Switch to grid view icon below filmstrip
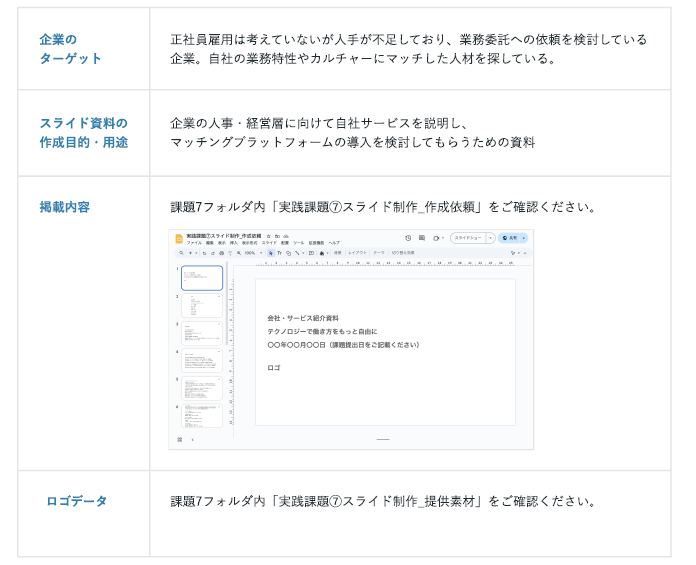This screenshot has height=565, width=696. [x=180, y=439]
